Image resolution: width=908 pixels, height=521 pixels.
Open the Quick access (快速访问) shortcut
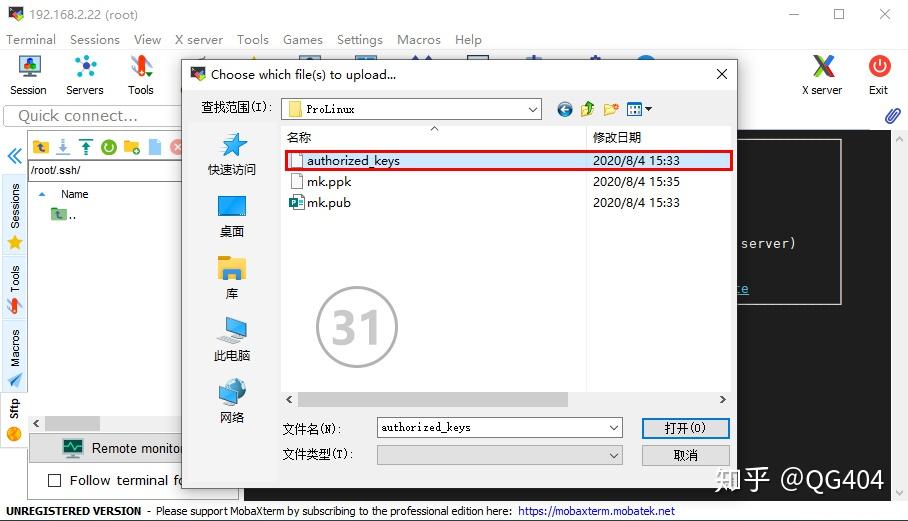coord(231,155)
